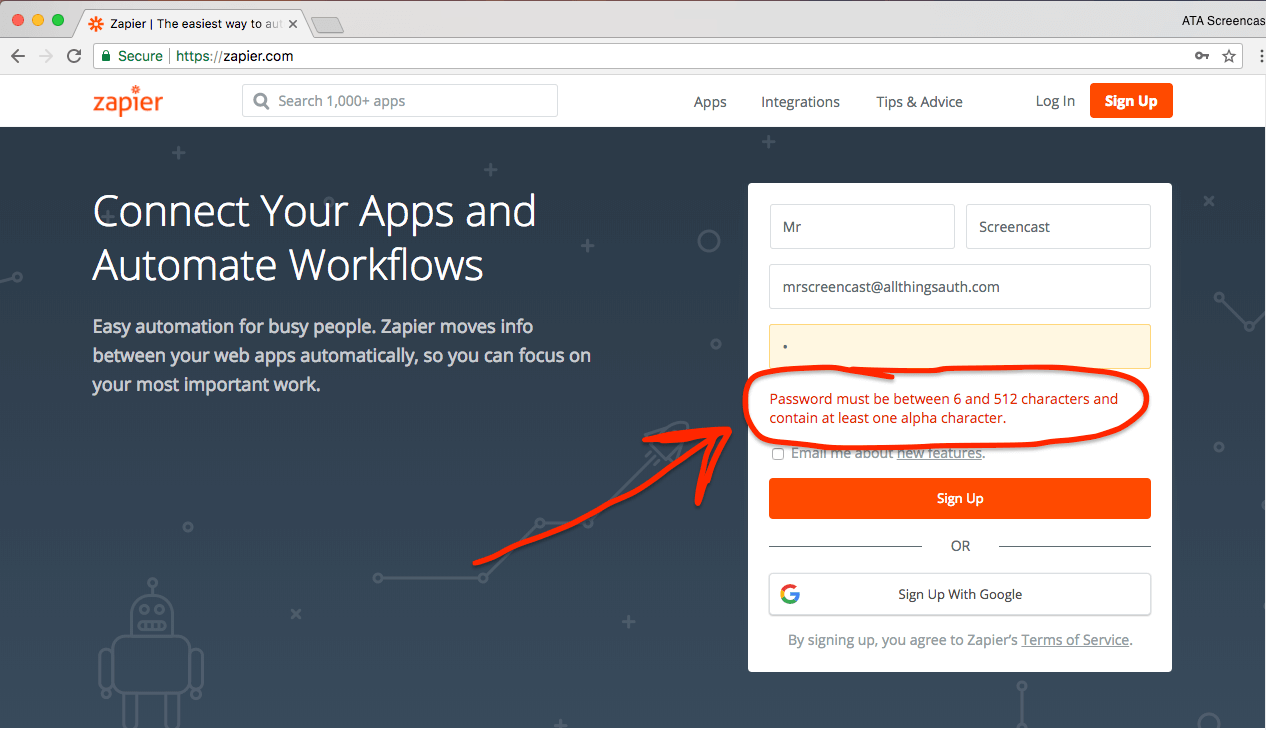Open saved passwords via the key icon

(x=1202, y=56)
